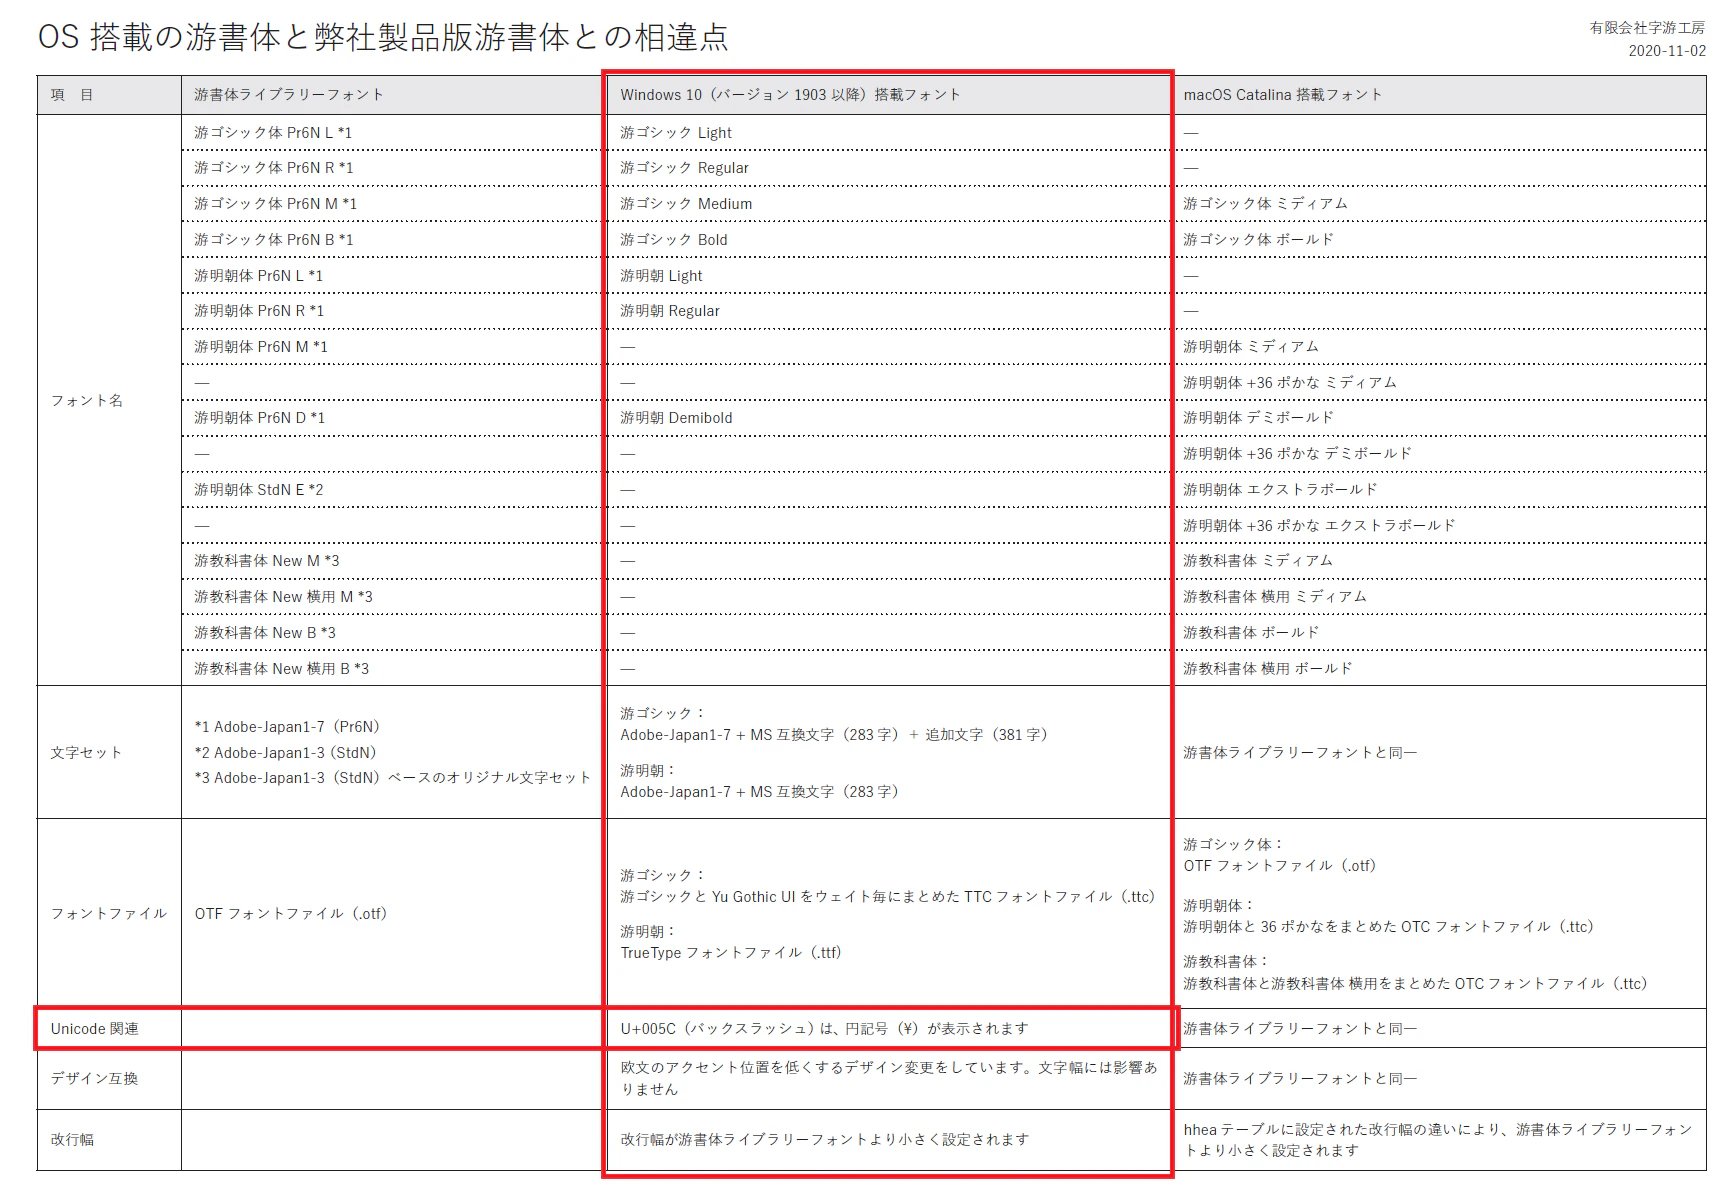This screenshot has height=1196, width=1733.
Task: Click macOS text beginning hhea テーブルに設定された改行幅
Action: [x=1438, y=1140]
